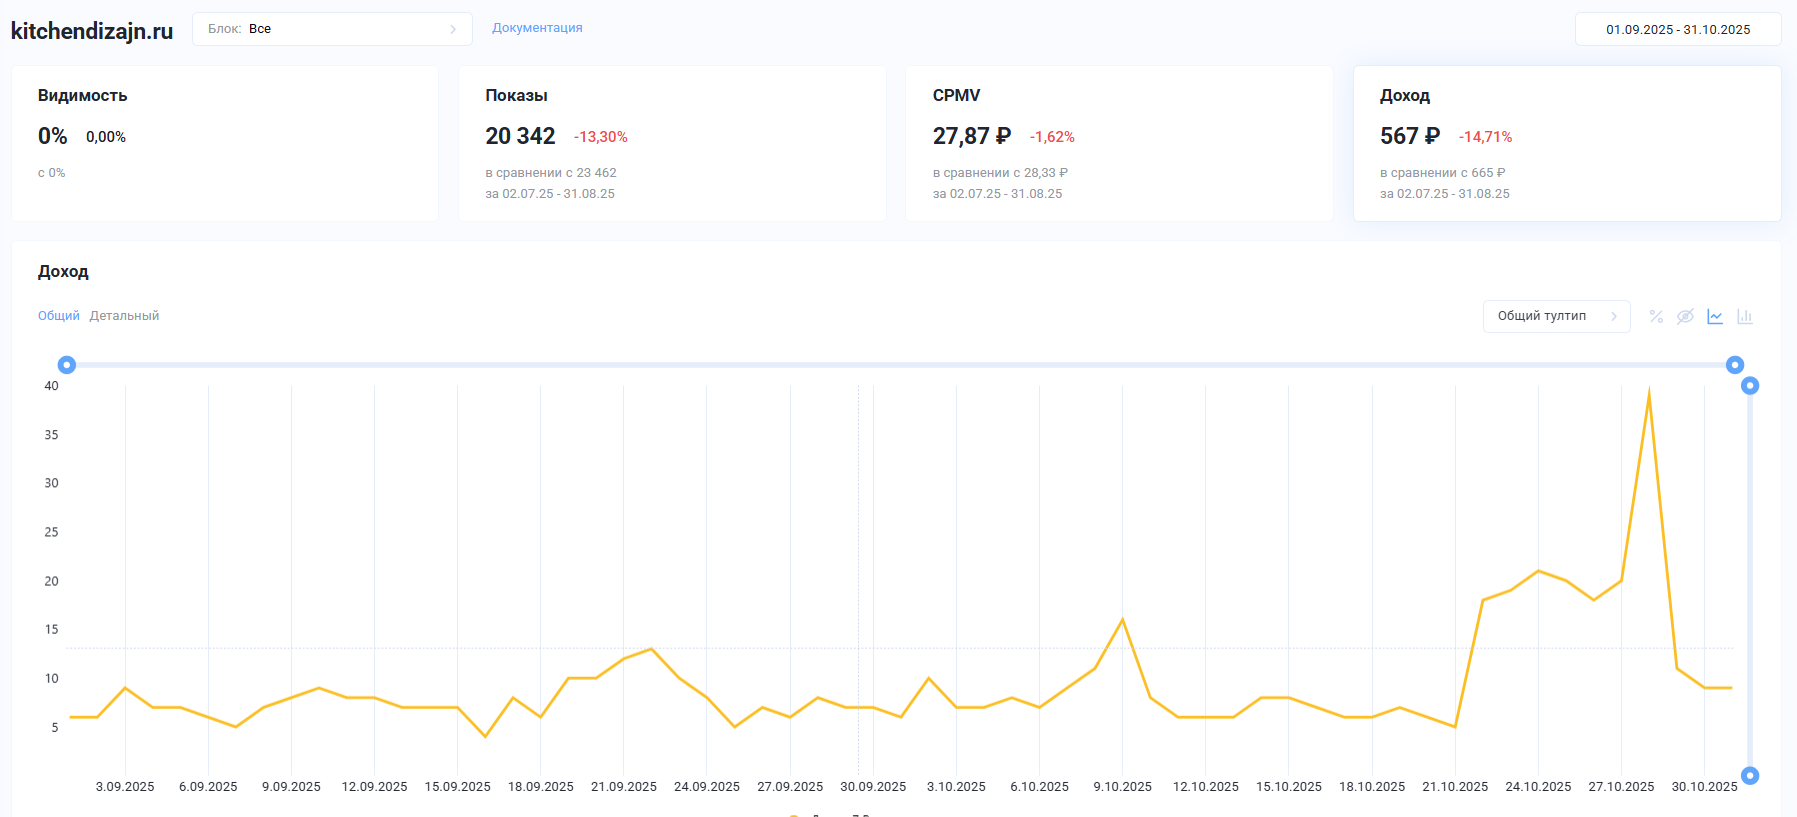Select the Общий tab

[x=58, y=316]
